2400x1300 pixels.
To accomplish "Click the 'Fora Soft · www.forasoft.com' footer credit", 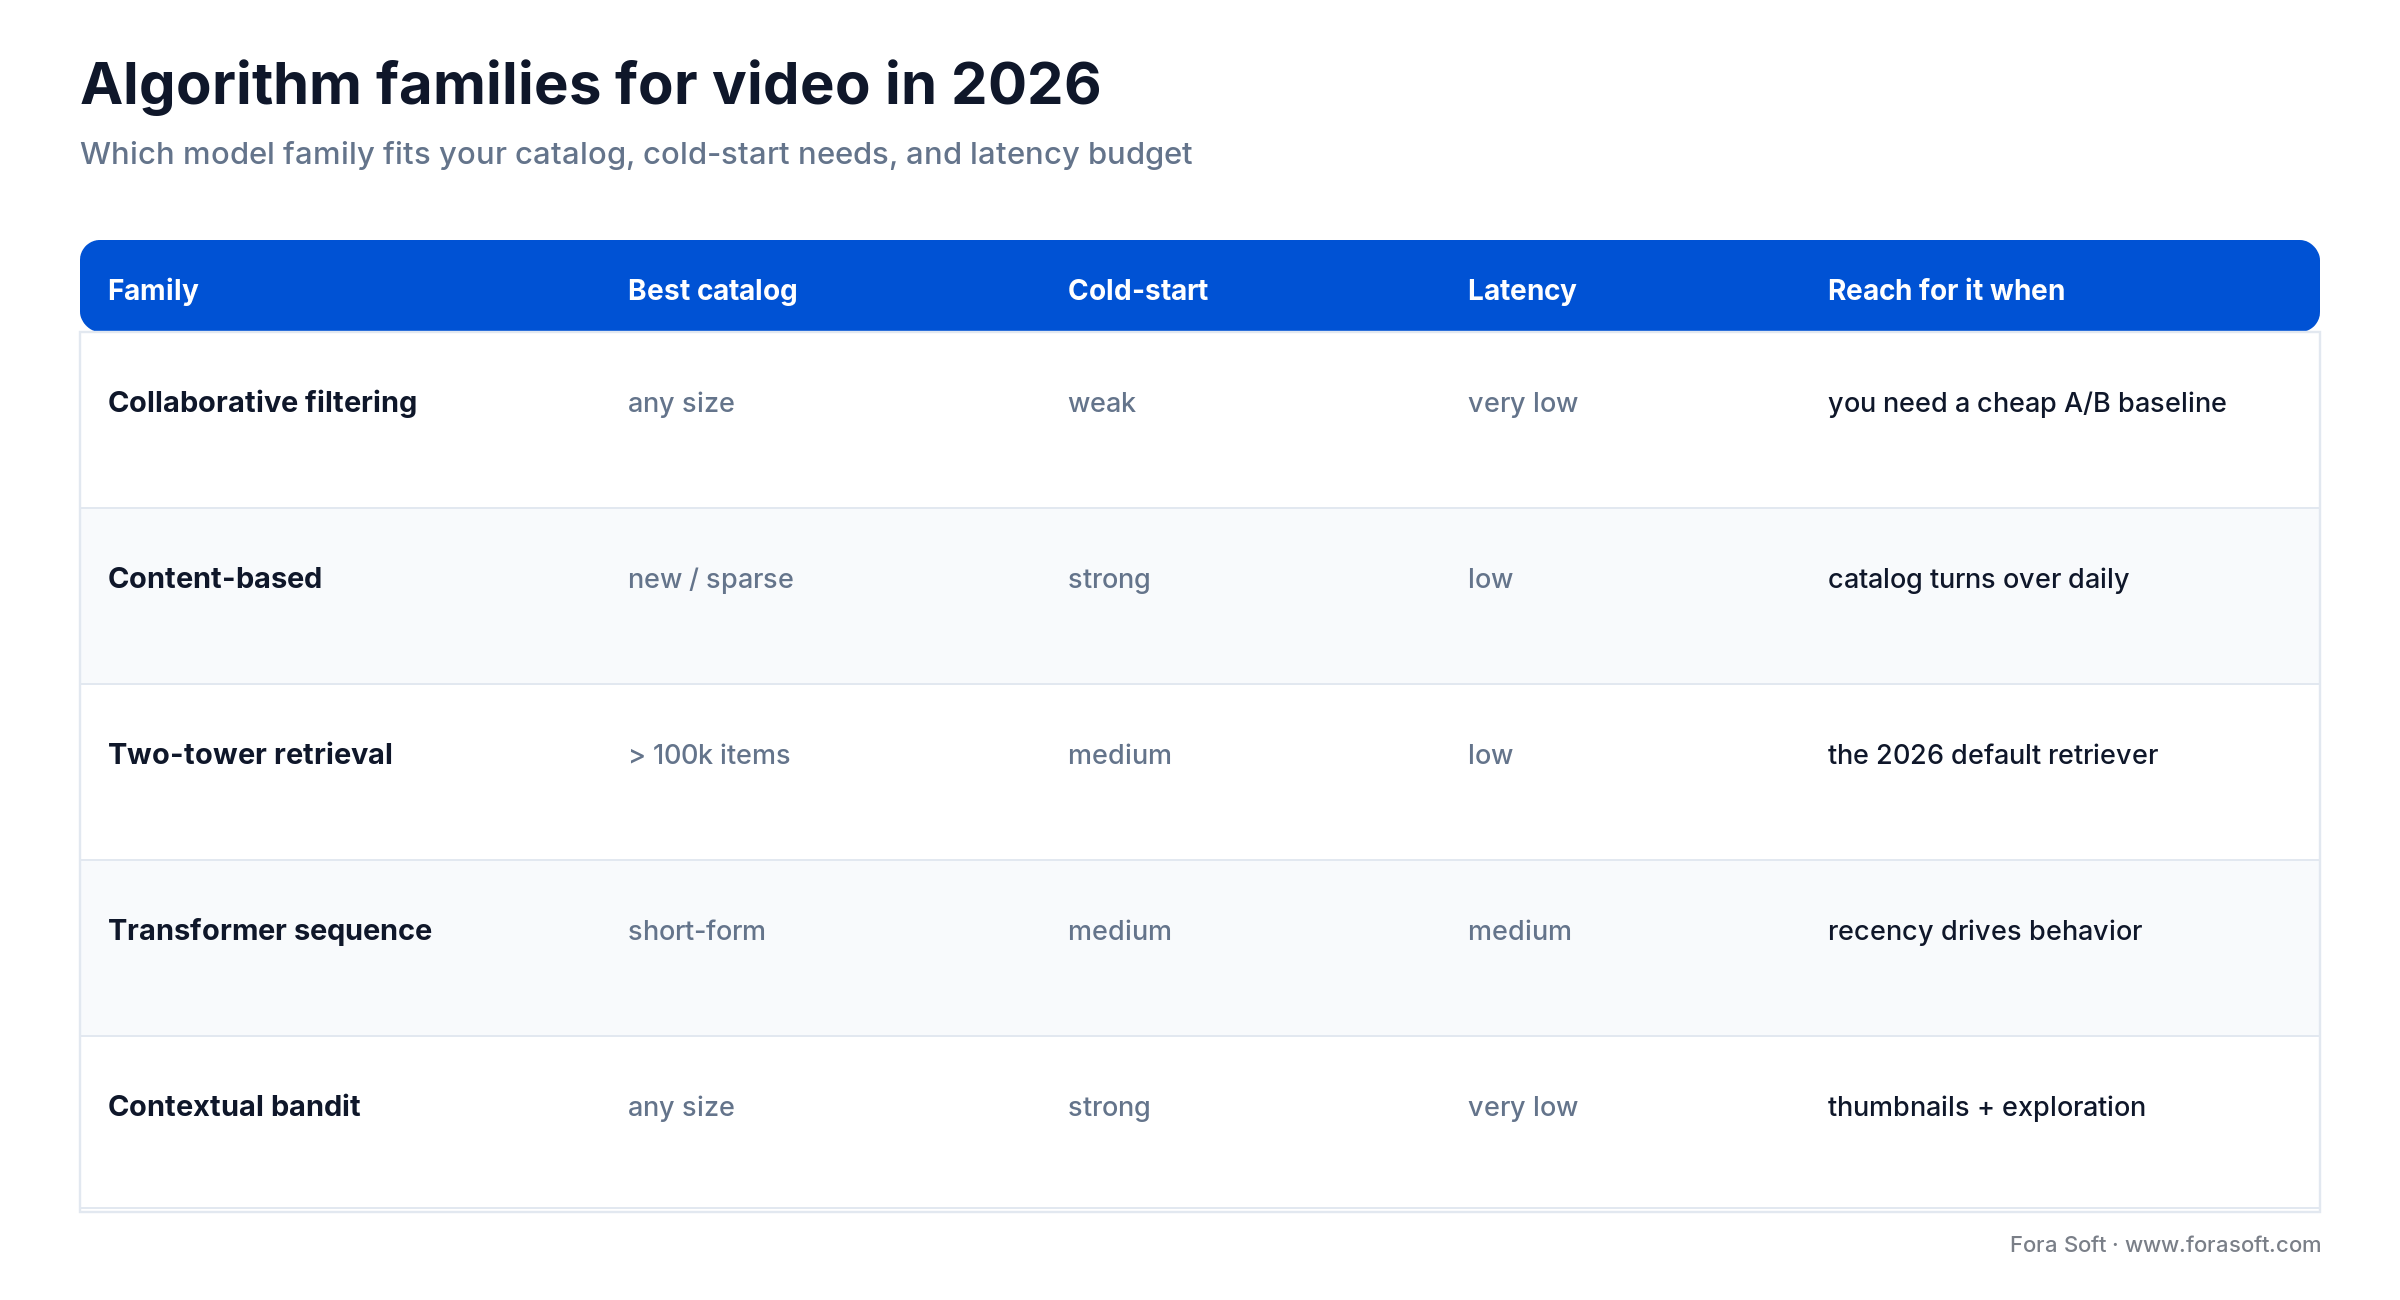I will [2165, 1244].
